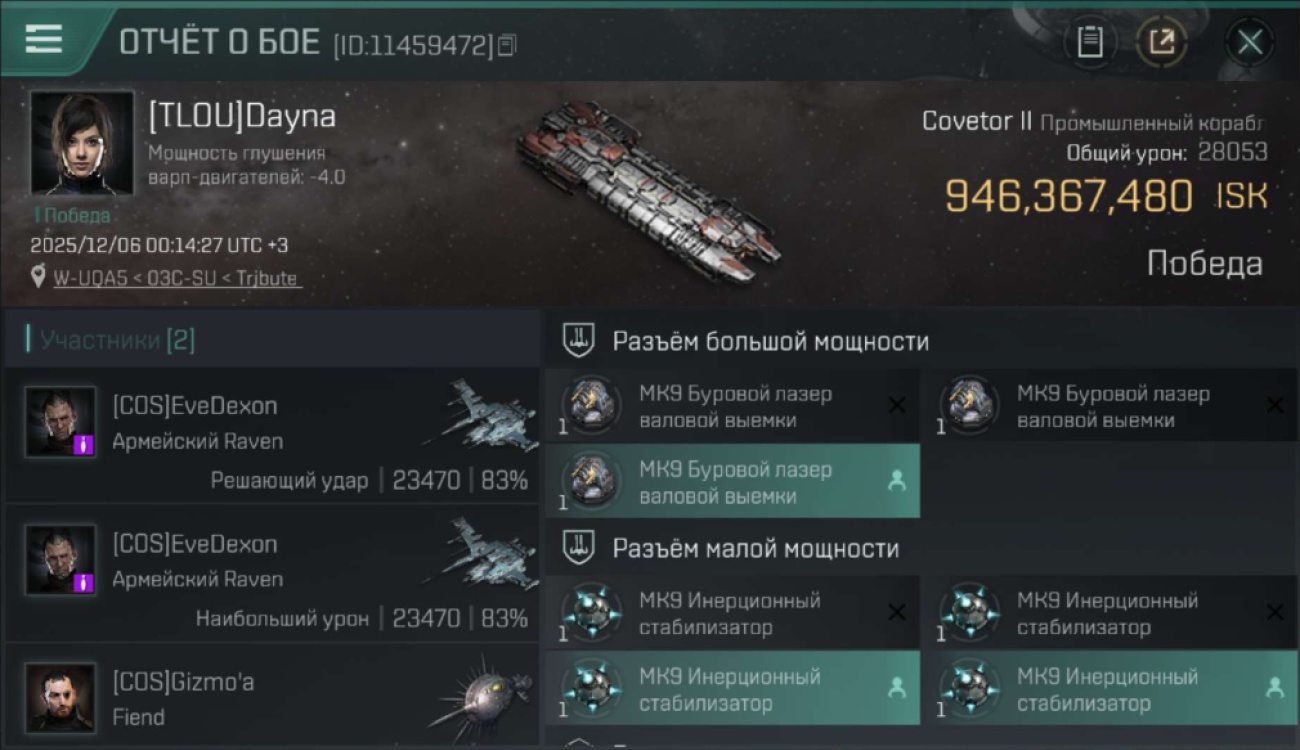The height and width of the screenshot is (750, 1300).
Task: Click Разъём большой мощности slot icon
Action: [x=578, y=340]
